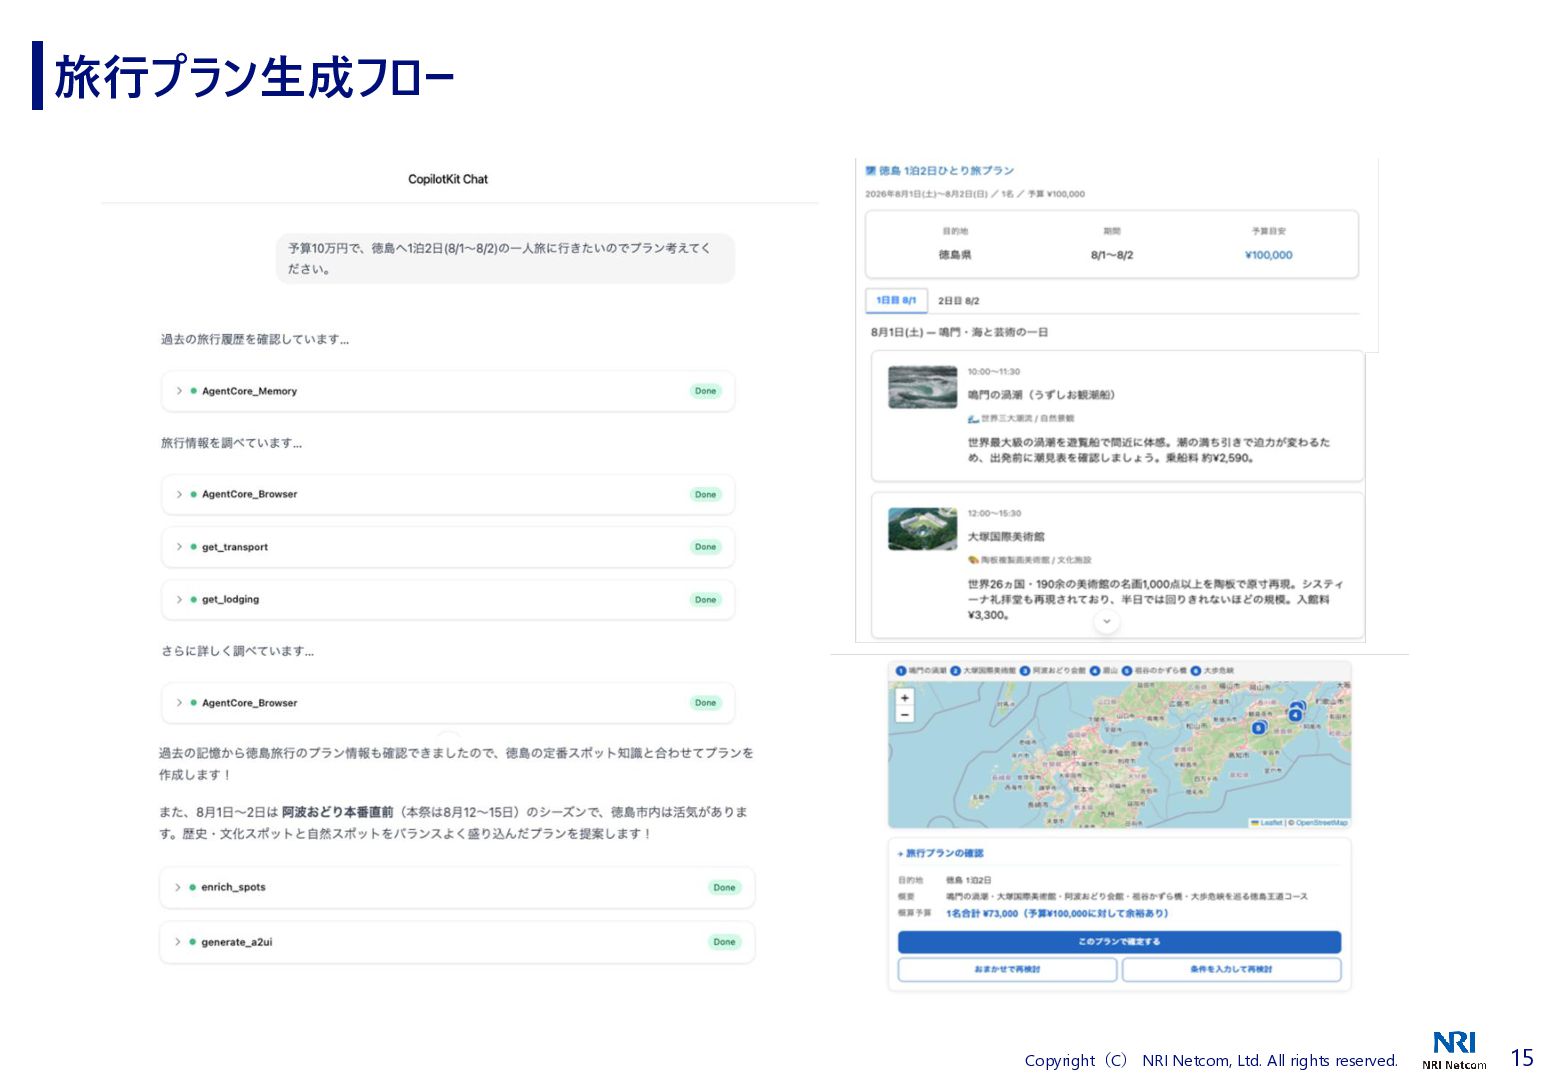Click the おまかせで再検討 button

(x=1007, y=969)
